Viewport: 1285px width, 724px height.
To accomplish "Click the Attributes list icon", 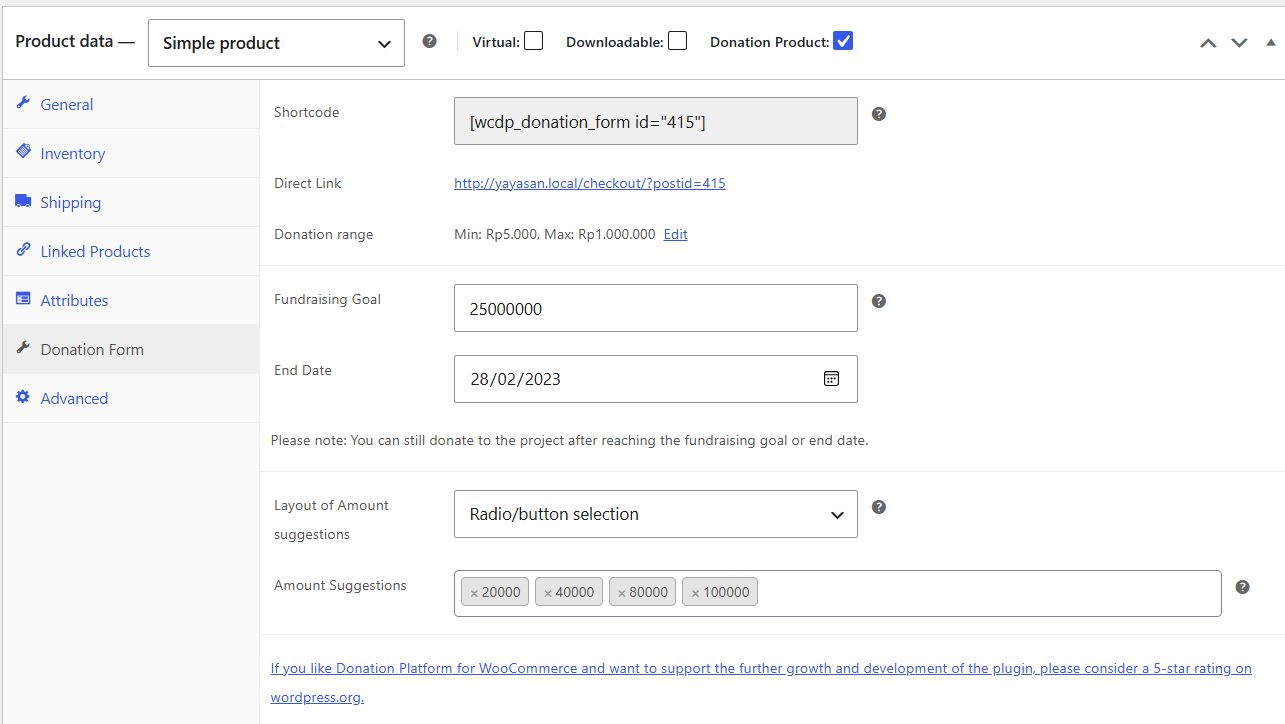I will [x=23, y=299].
